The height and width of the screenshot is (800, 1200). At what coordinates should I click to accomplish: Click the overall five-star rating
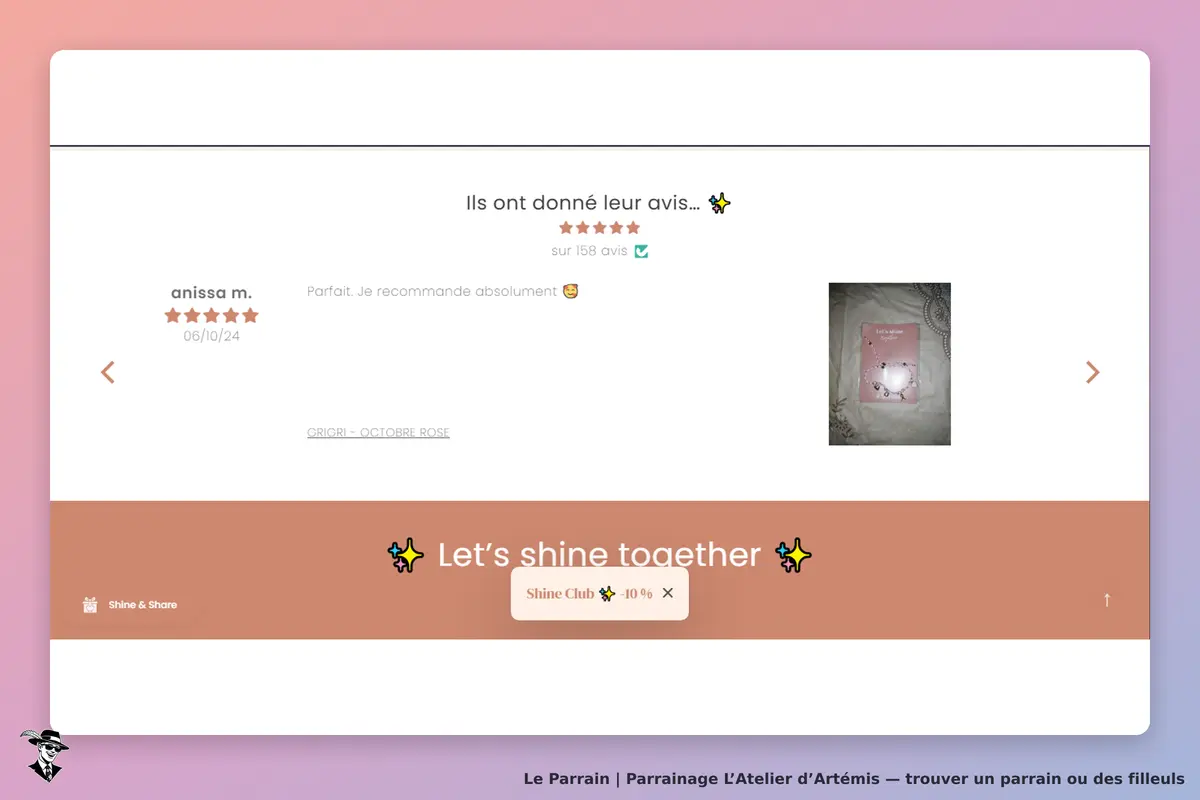(x=600, y=228)
